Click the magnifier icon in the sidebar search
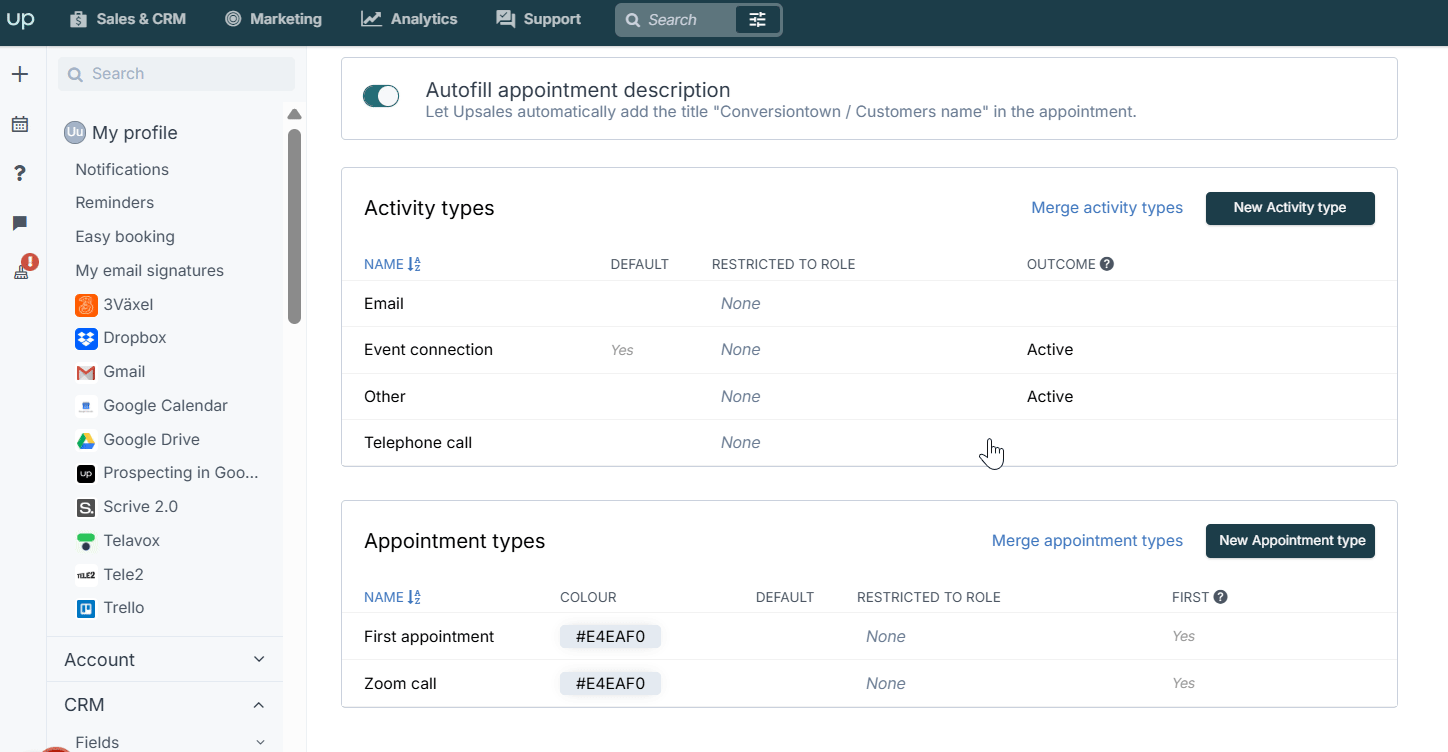 pos(75,74)
